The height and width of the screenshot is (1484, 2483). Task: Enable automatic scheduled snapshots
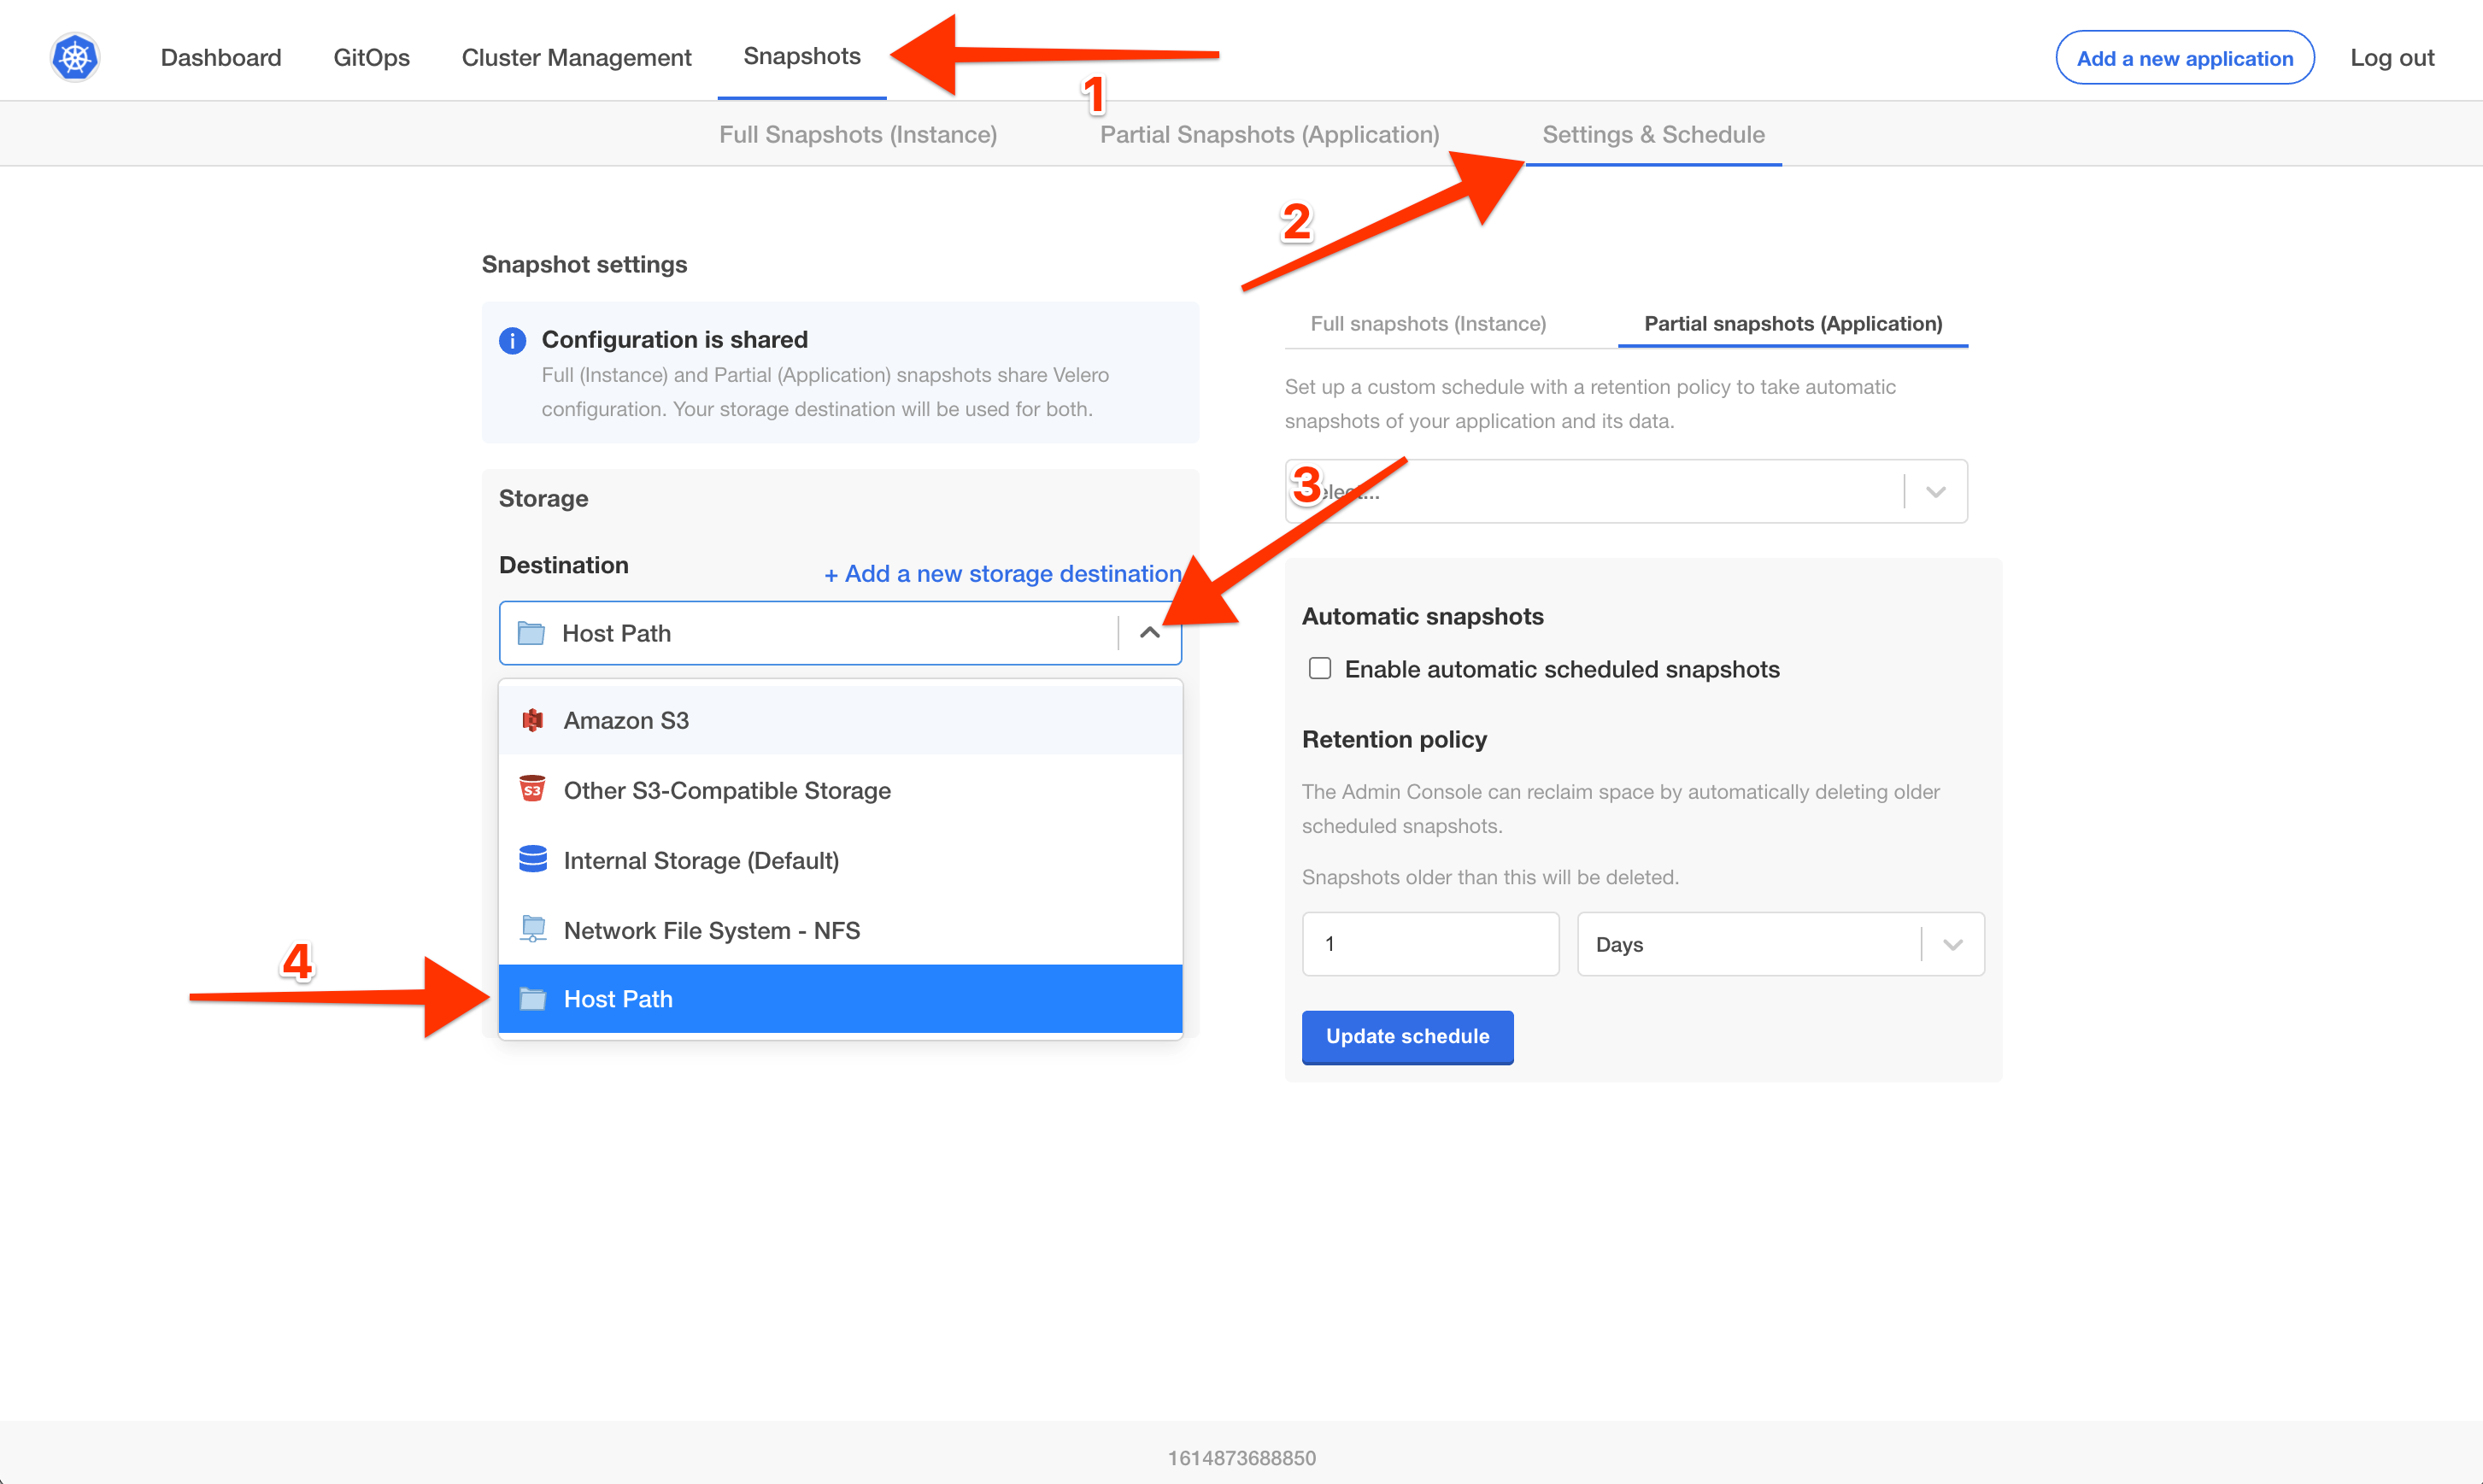[1320, 668]
